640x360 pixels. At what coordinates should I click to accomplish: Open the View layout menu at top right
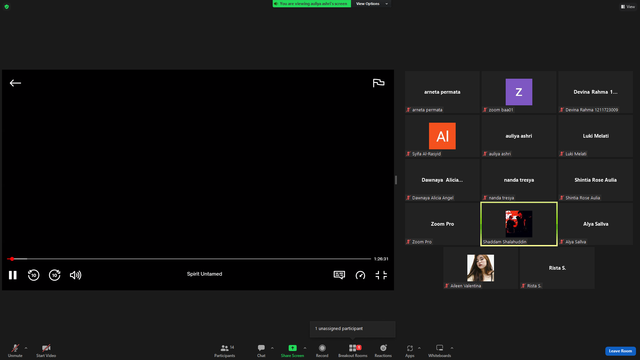pos(628,7)
